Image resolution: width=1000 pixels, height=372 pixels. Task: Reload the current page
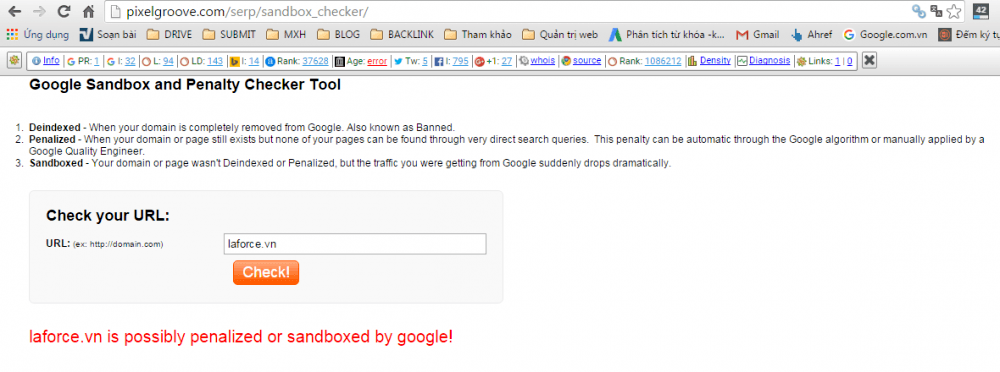click(x=64, y=11)
